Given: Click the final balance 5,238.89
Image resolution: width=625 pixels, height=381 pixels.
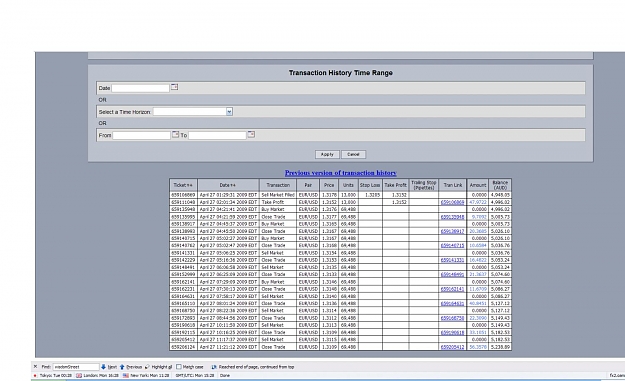Looking at the screenshot, I should [500, 347].
